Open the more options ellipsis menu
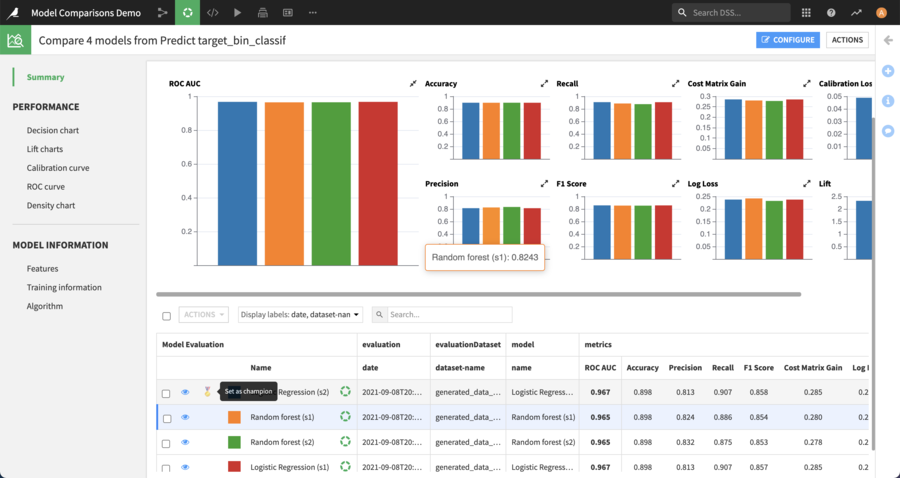900x478 pixels. 313,13
